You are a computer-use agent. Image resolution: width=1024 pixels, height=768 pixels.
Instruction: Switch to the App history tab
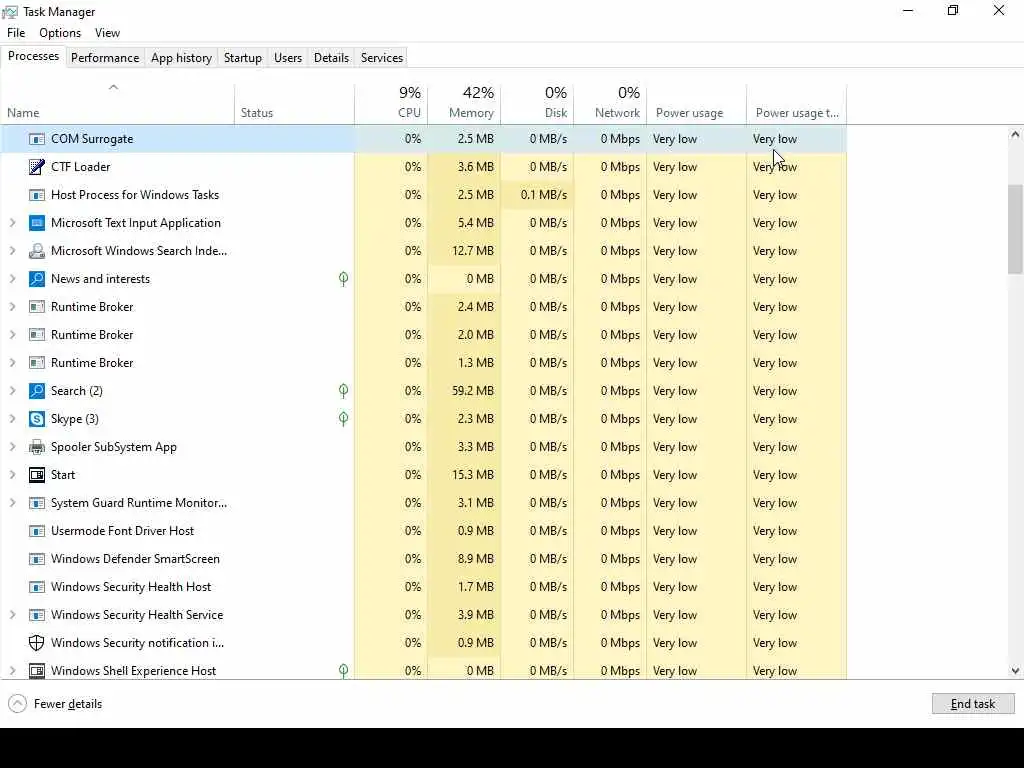pos(182,57)
